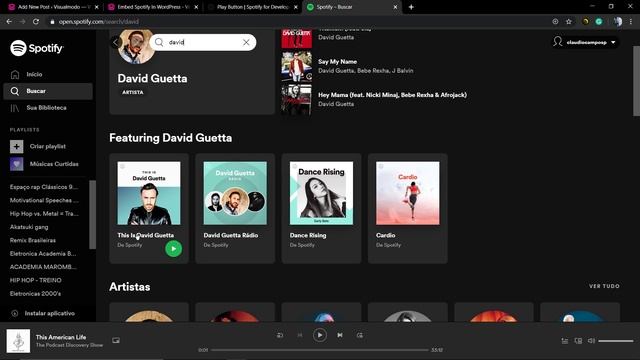
Task: Clear the search with the X icon
Action: (x=246, y=42)
